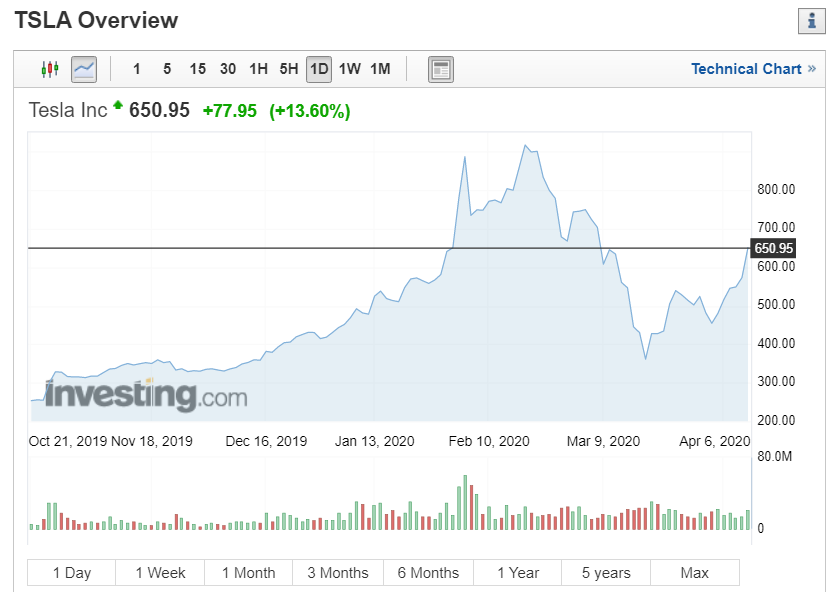
Task: Switch to candlestick chart type
Action: (x=50, y=69)
